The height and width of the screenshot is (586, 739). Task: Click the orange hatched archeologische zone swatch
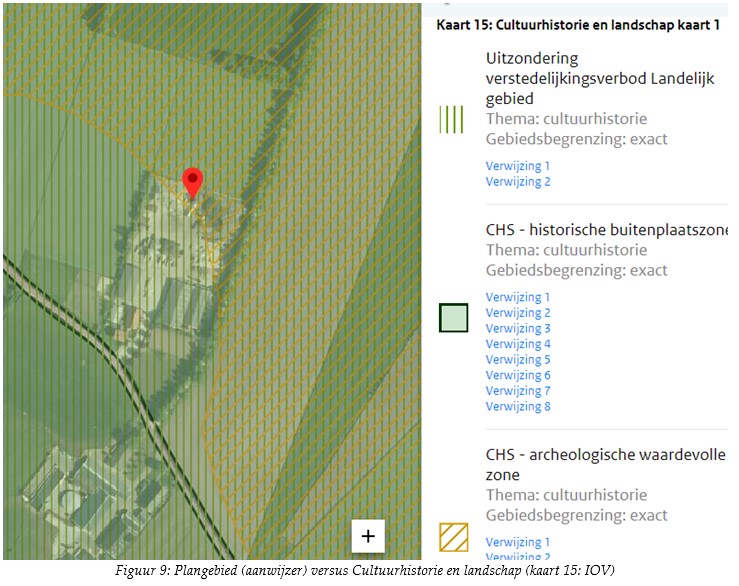point(453,537)
